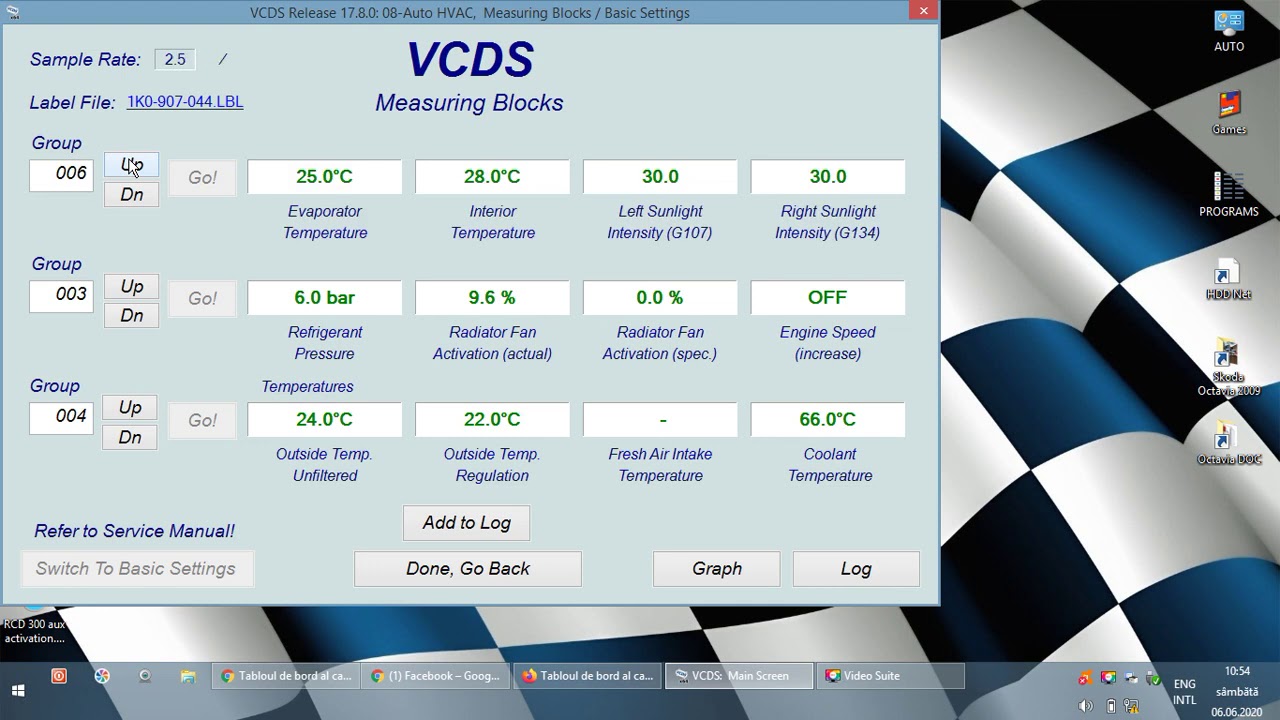Decrement group 003 with Dn button
Screen dimensions: 1280x720
coord(131,315)
